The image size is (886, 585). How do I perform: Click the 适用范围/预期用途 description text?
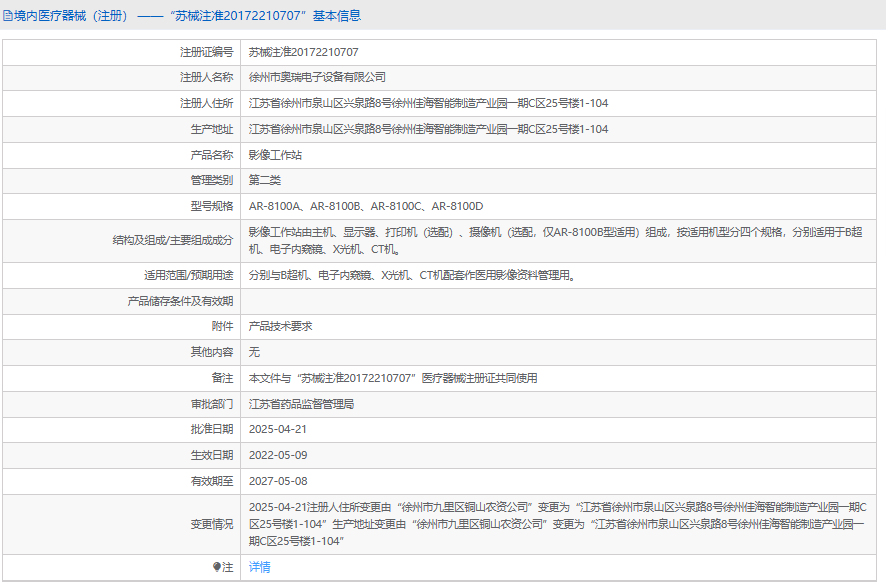pos(412,275)
